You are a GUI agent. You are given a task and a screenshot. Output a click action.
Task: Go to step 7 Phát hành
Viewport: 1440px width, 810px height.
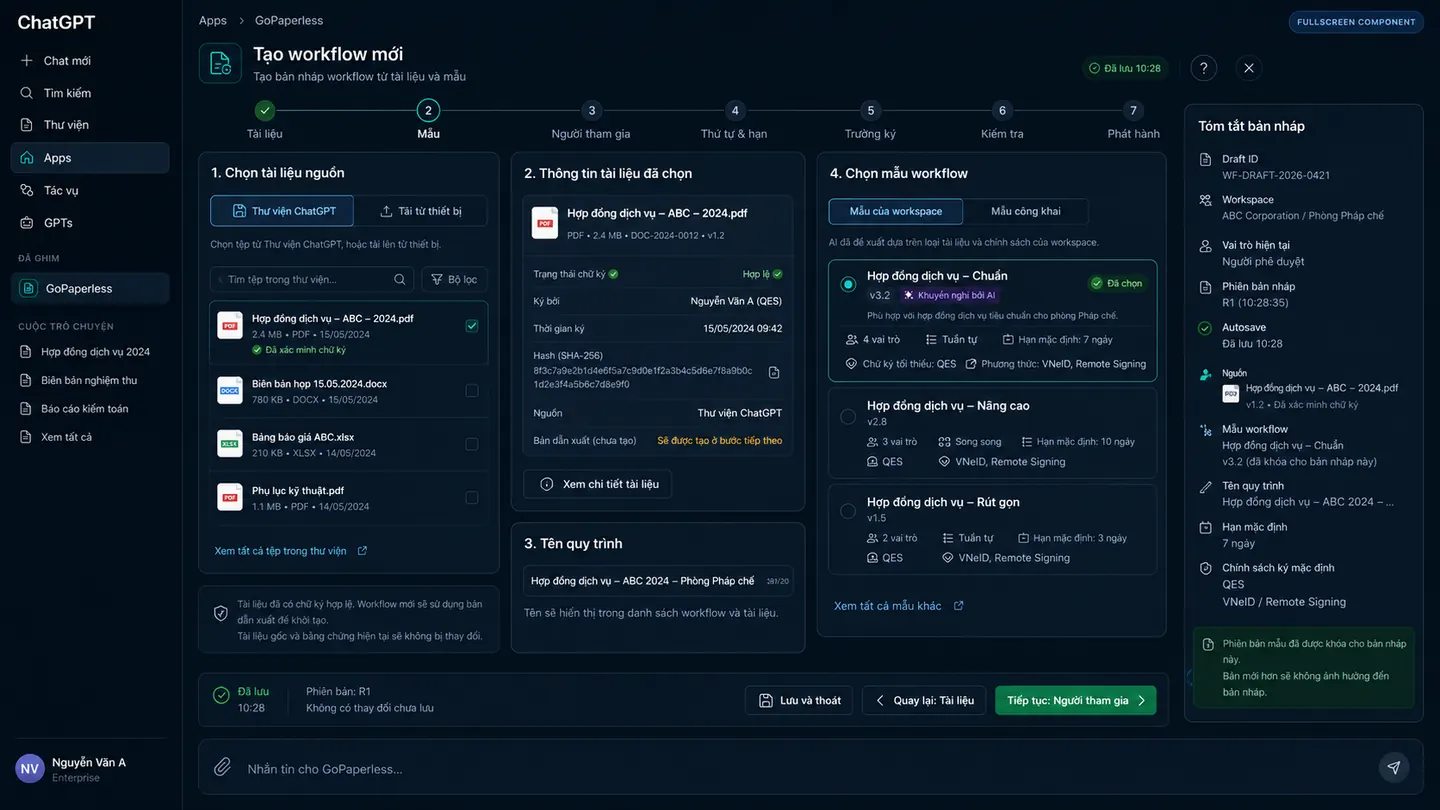tap(1133, 120)
